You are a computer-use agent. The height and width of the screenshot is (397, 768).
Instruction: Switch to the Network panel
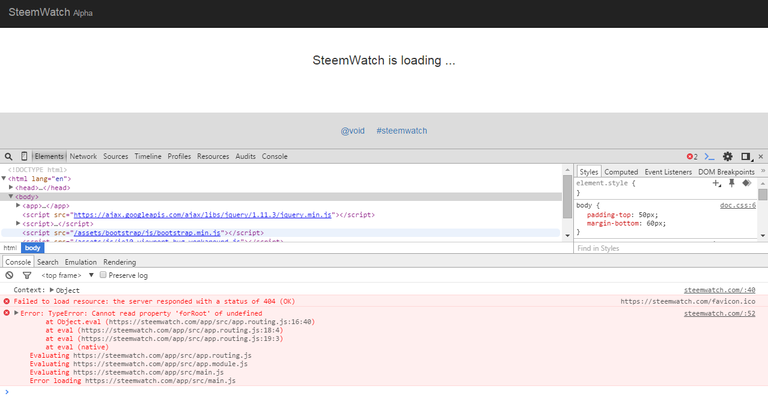coord(83,157)
